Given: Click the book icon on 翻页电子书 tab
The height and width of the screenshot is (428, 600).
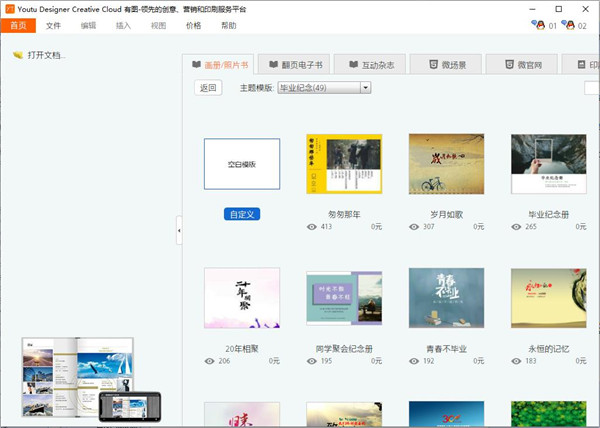Looking at the screenshot, I should tap(272, 64).
